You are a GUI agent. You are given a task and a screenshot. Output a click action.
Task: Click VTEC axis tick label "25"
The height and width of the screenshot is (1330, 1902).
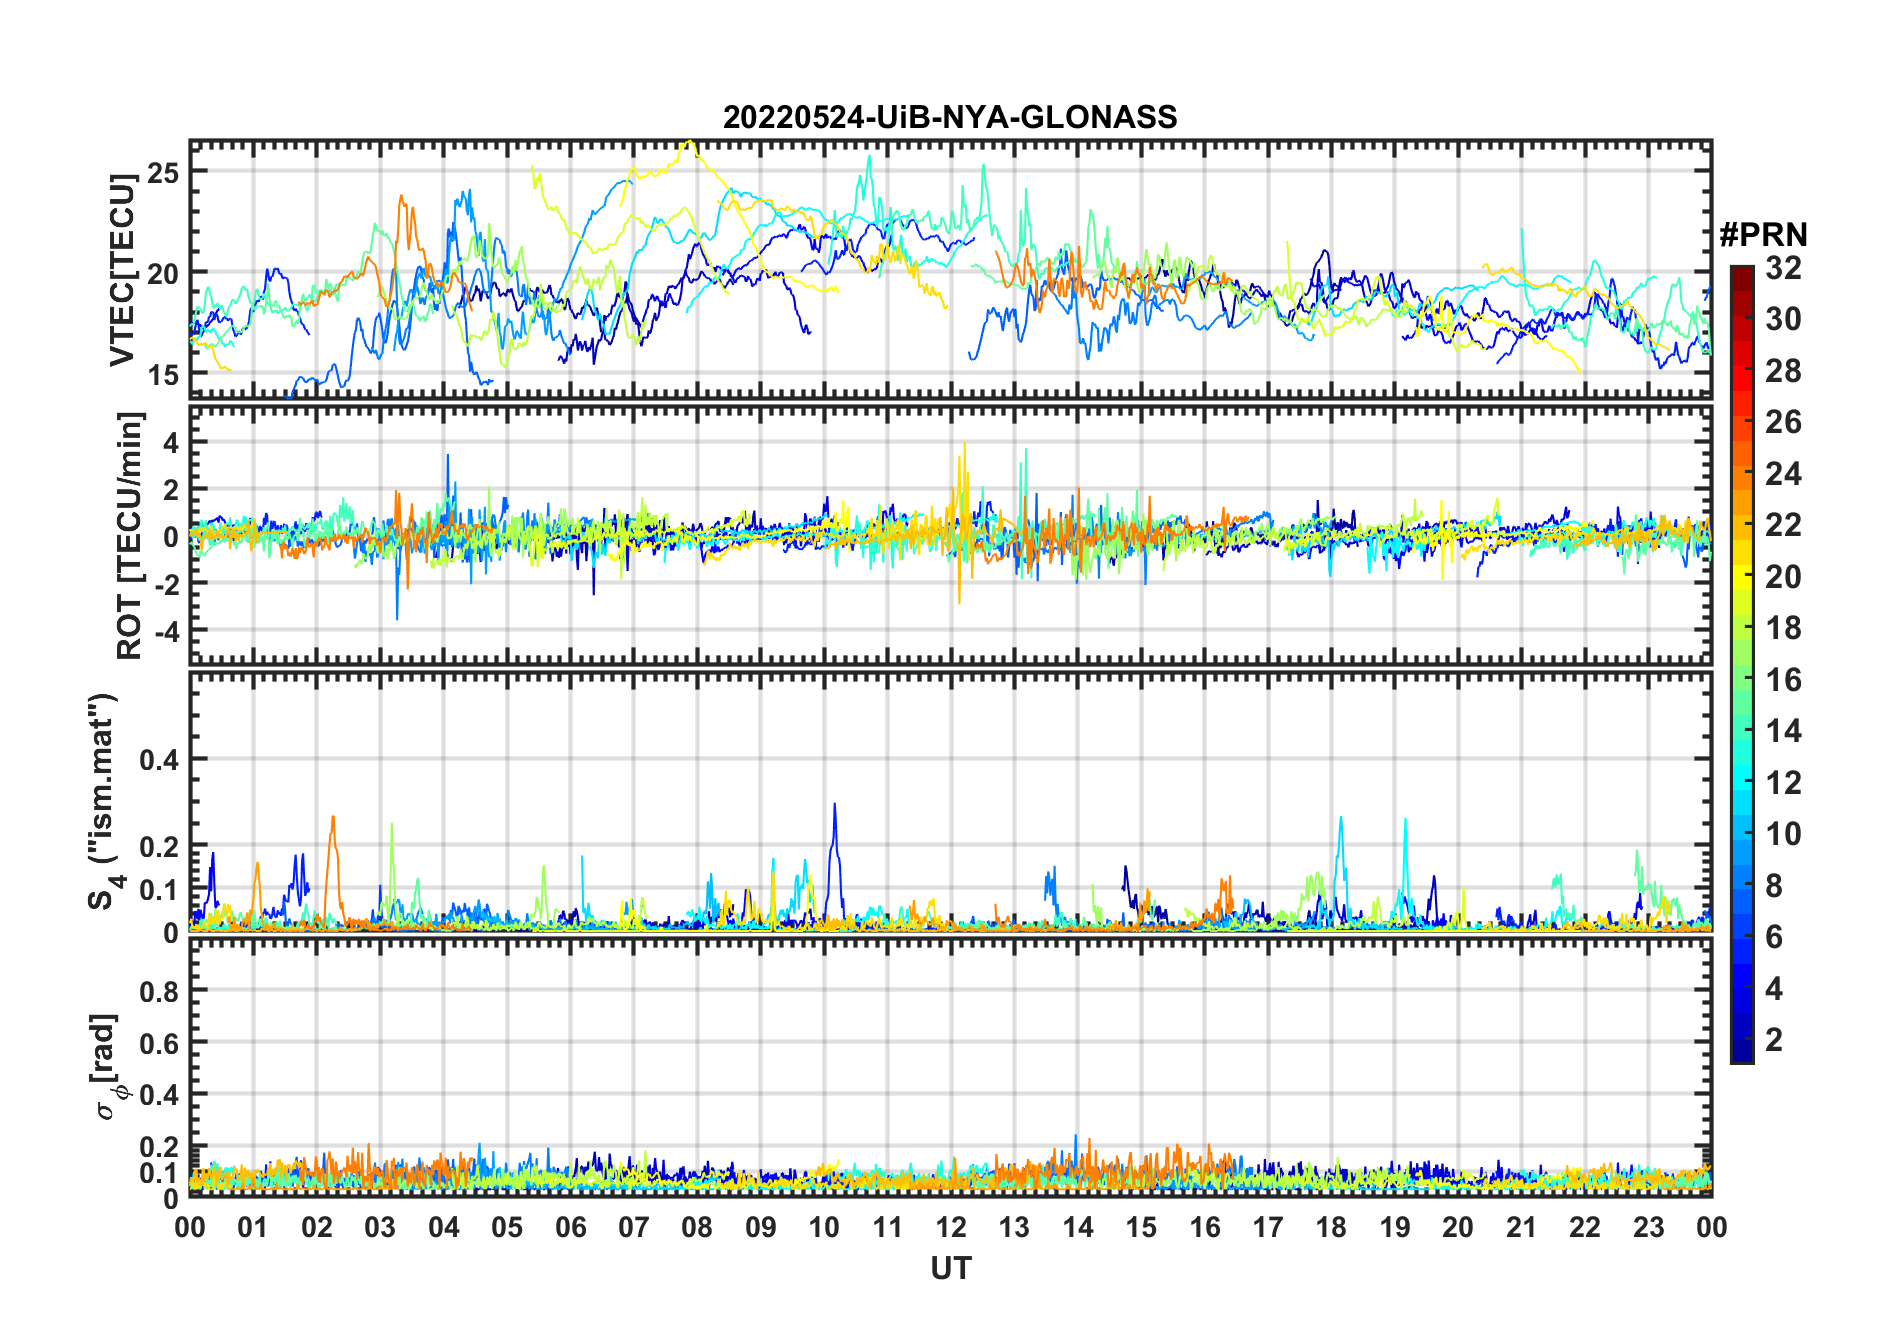163,173
